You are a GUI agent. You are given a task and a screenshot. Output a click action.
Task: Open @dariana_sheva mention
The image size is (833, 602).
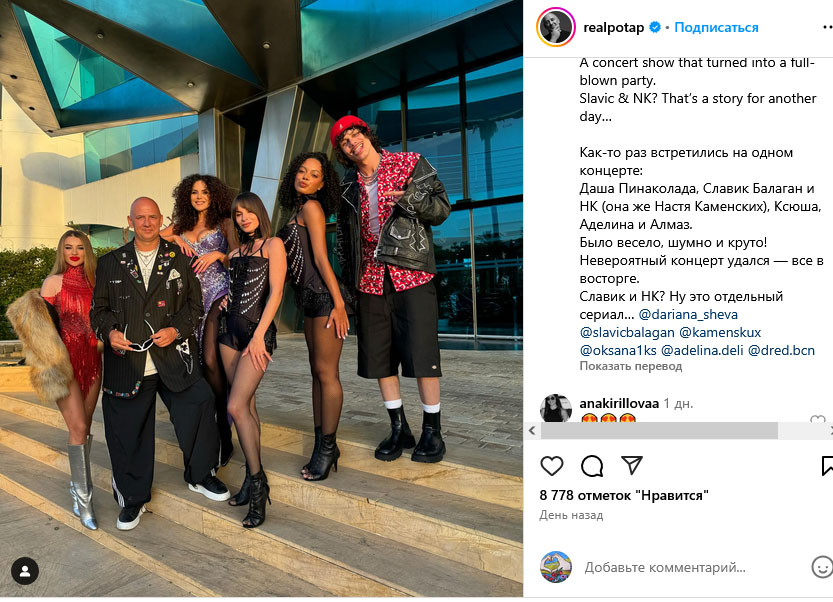(688, 315)
